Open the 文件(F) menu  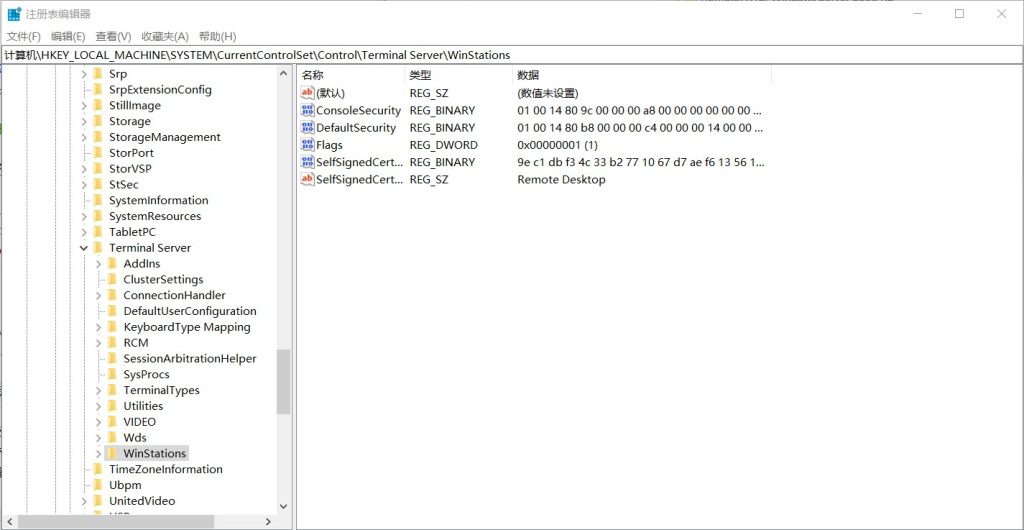(x=24, y=37)
